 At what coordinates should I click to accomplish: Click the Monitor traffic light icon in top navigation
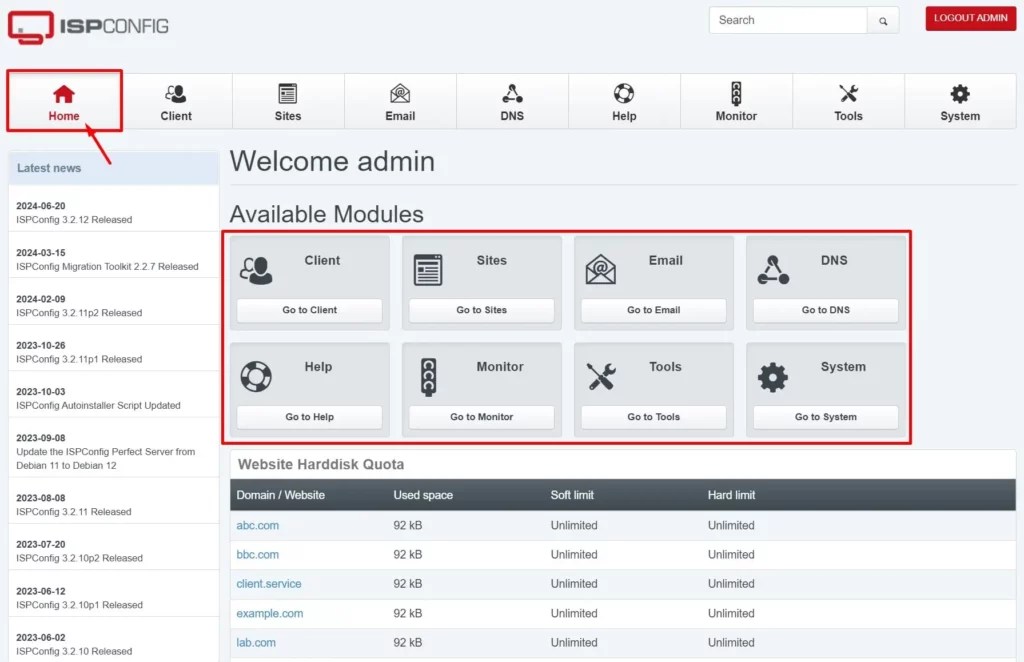pos(736,94)
